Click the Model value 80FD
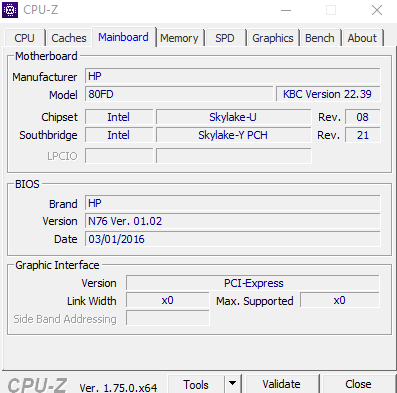The height and width of the screenshot is (393, 397). pos(179,94)
